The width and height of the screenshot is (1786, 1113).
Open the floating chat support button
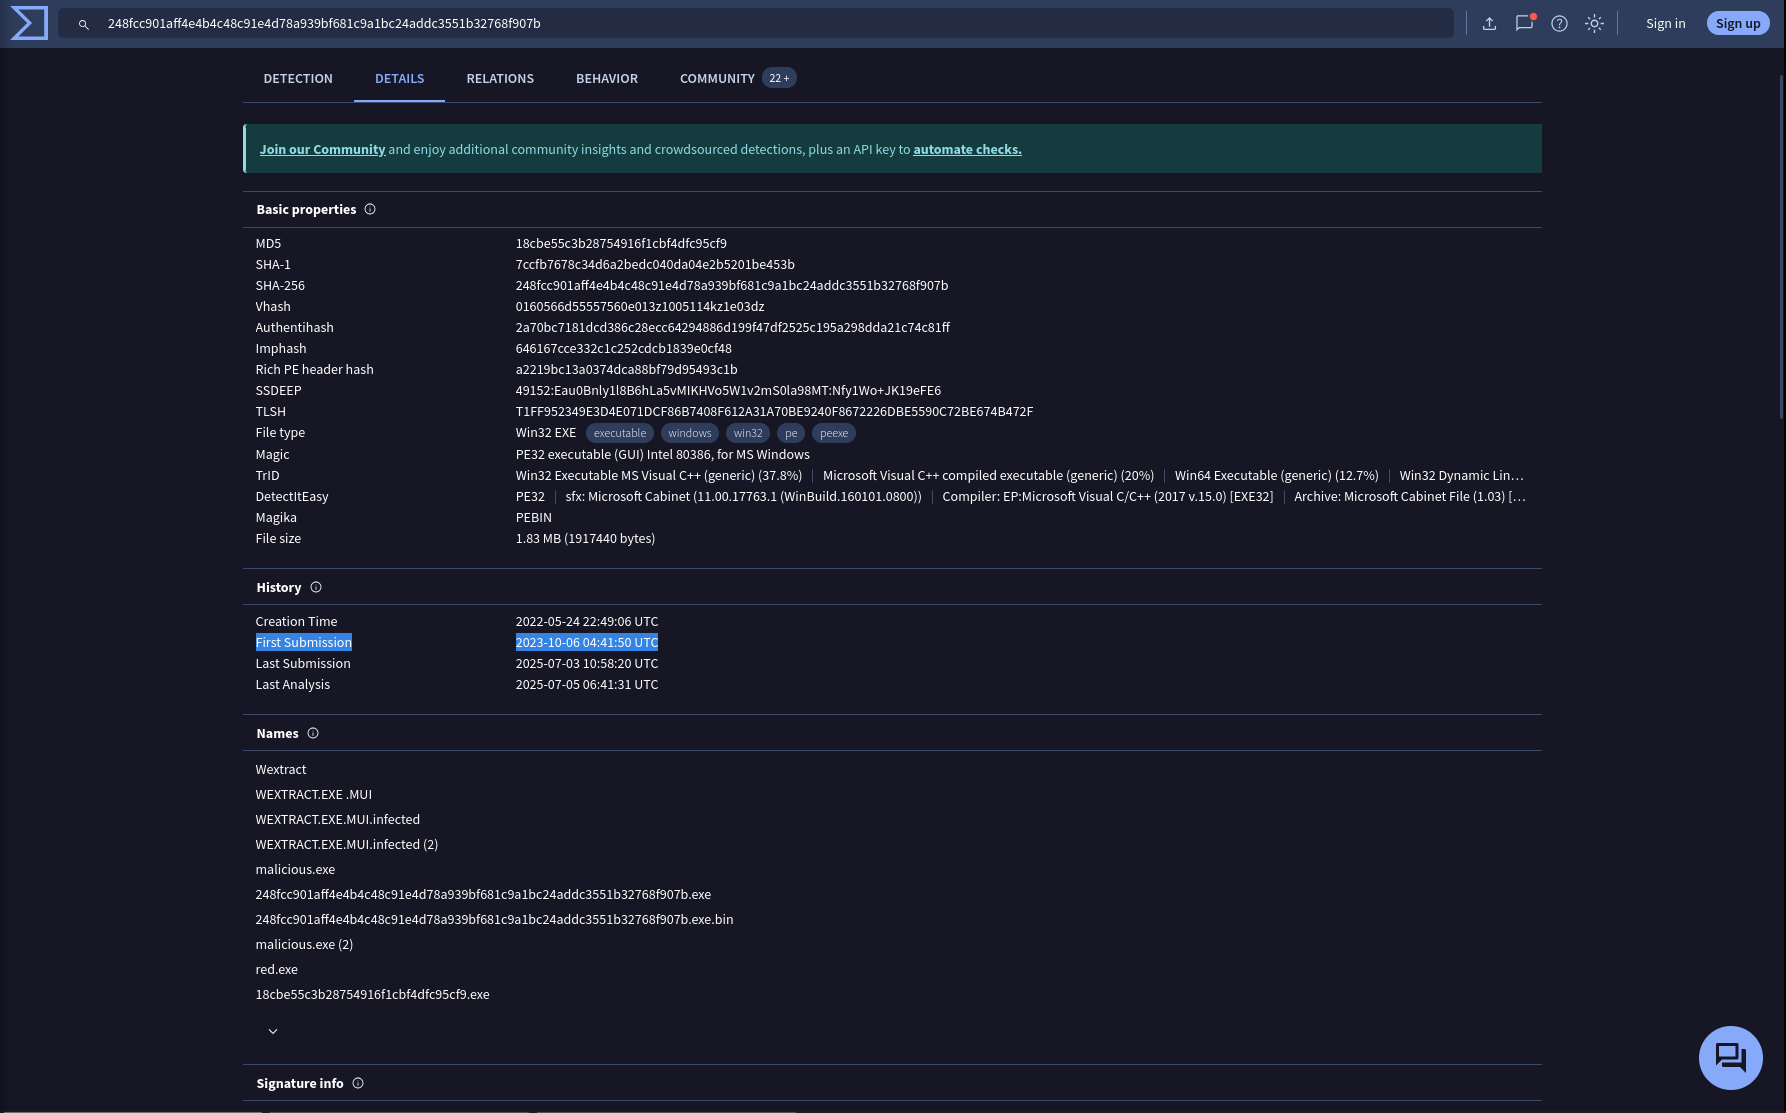(1730, 1058)
